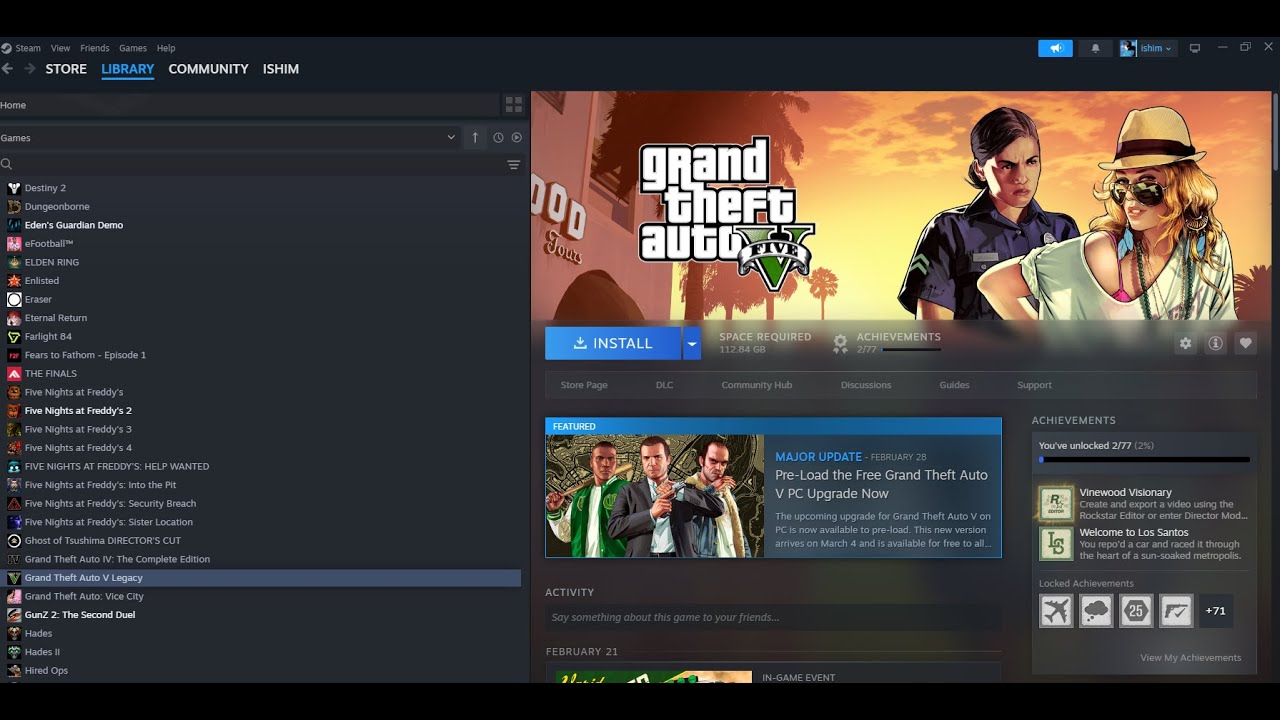The width and height of the screenshot is (1280, 720).
Task: Open the Home library button
Action: [x=249, y=105]
